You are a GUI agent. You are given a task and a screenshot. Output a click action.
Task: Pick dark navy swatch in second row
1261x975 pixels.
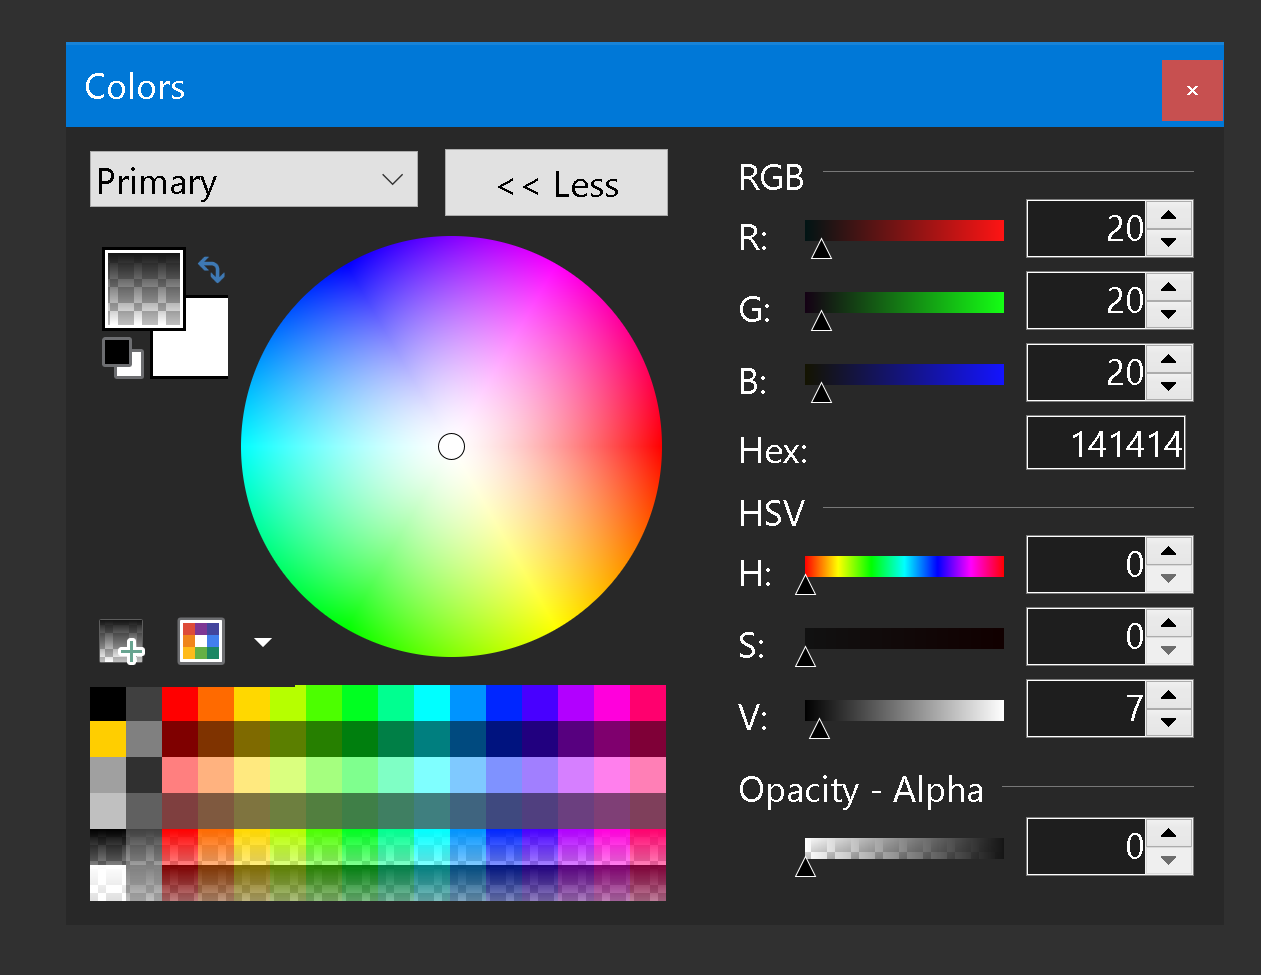[504, 739]
